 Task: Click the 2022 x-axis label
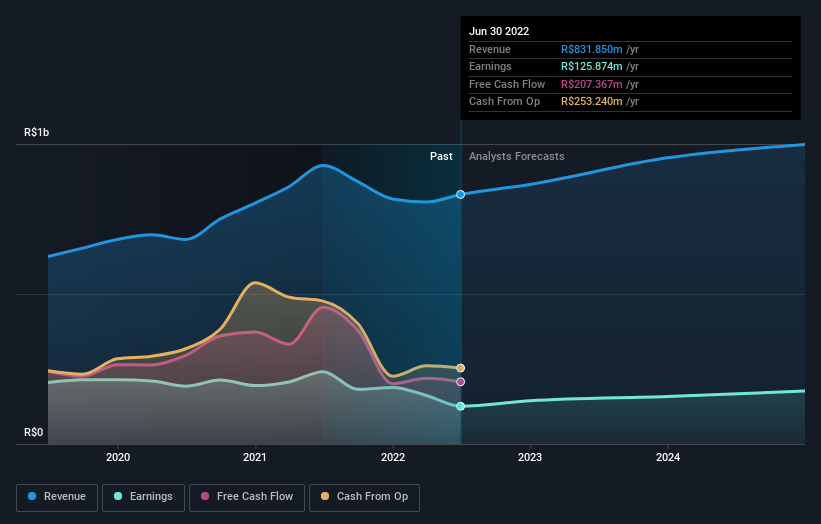point(393,457)
